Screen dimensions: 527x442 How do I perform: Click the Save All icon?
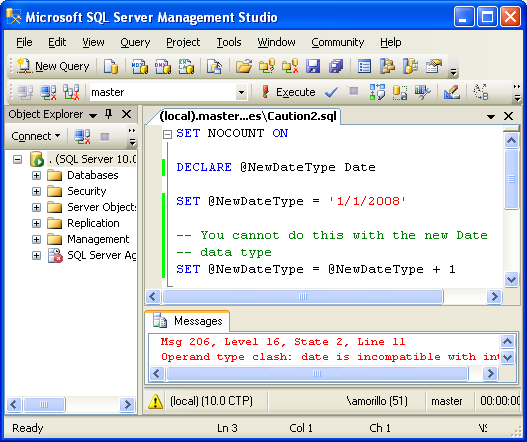pyautogui.click(x=336, y=66)
